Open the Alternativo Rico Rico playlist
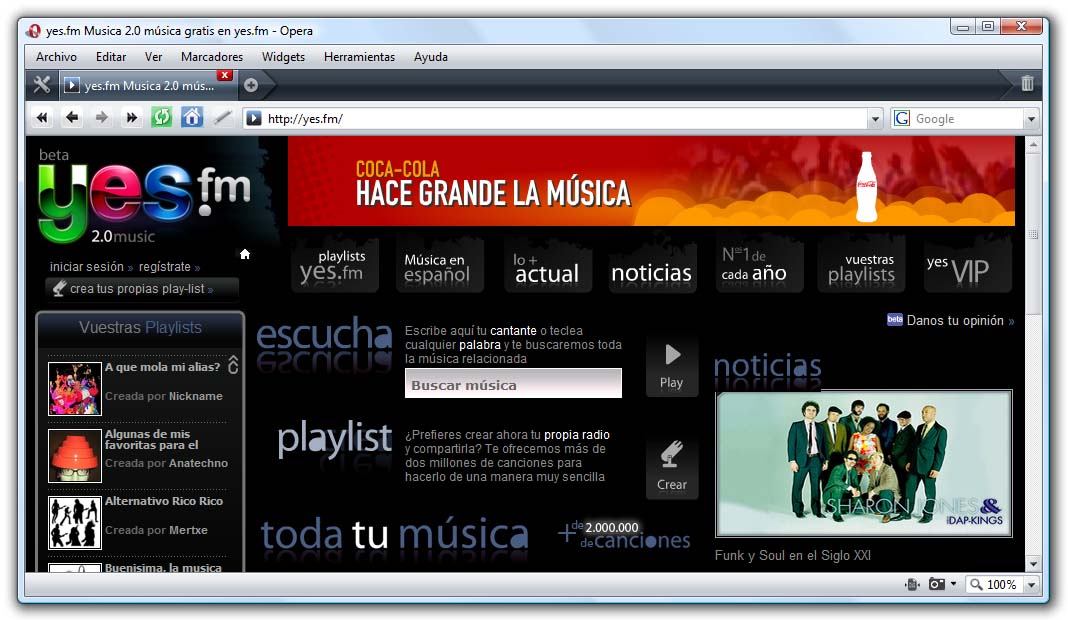The width and height of the screenshot is (1068, 620). [163, 501]
